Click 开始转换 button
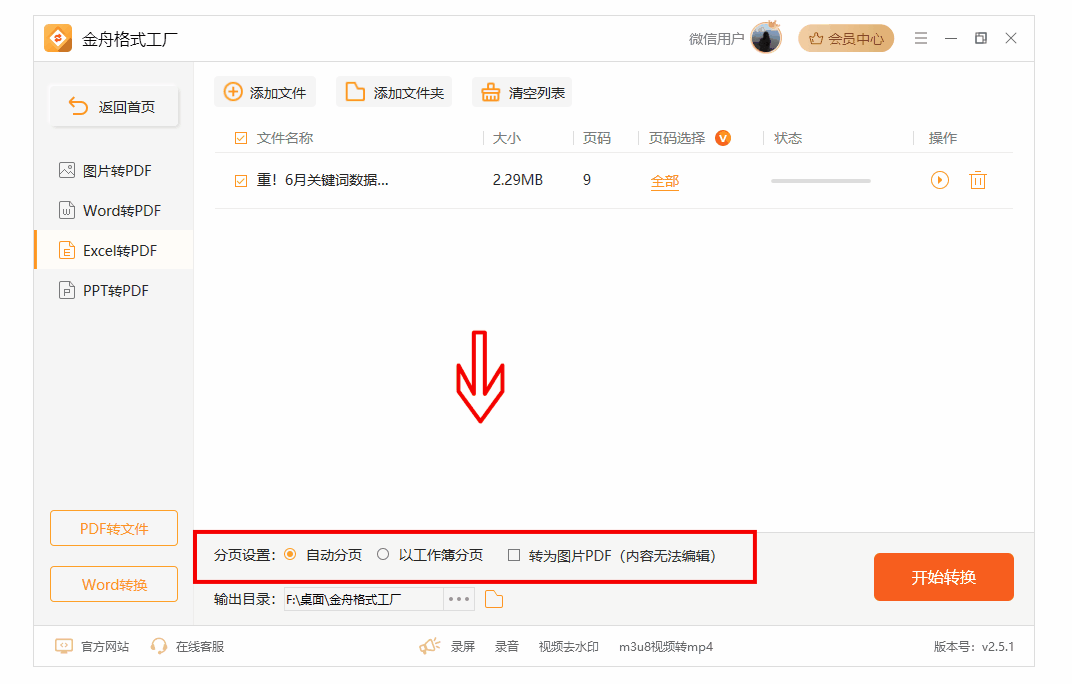Viewport: 1072px width, 684px height. (x=943, y=577)
